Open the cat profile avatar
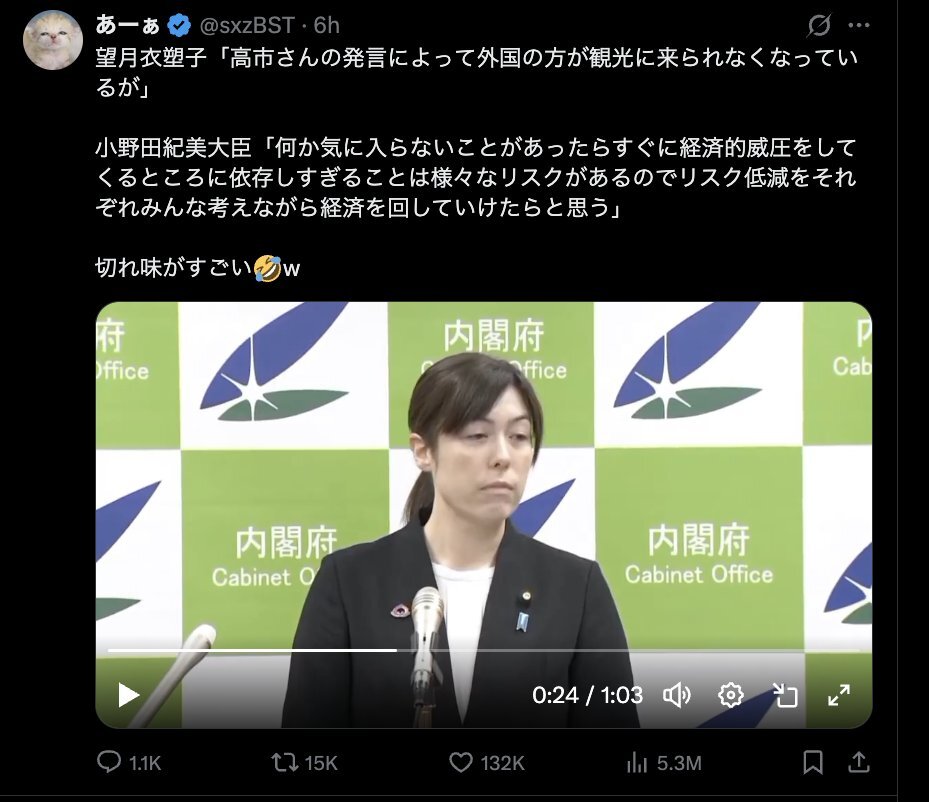The image size is (929, 802). pos(53,41)
